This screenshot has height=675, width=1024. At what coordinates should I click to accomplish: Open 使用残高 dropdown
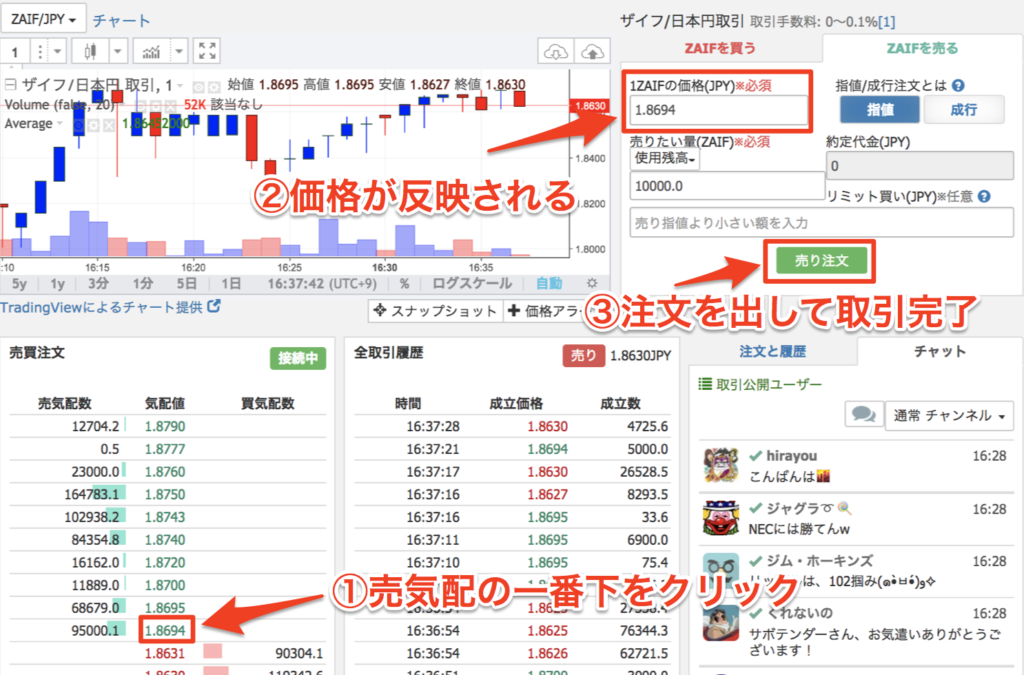pos(665,158)
